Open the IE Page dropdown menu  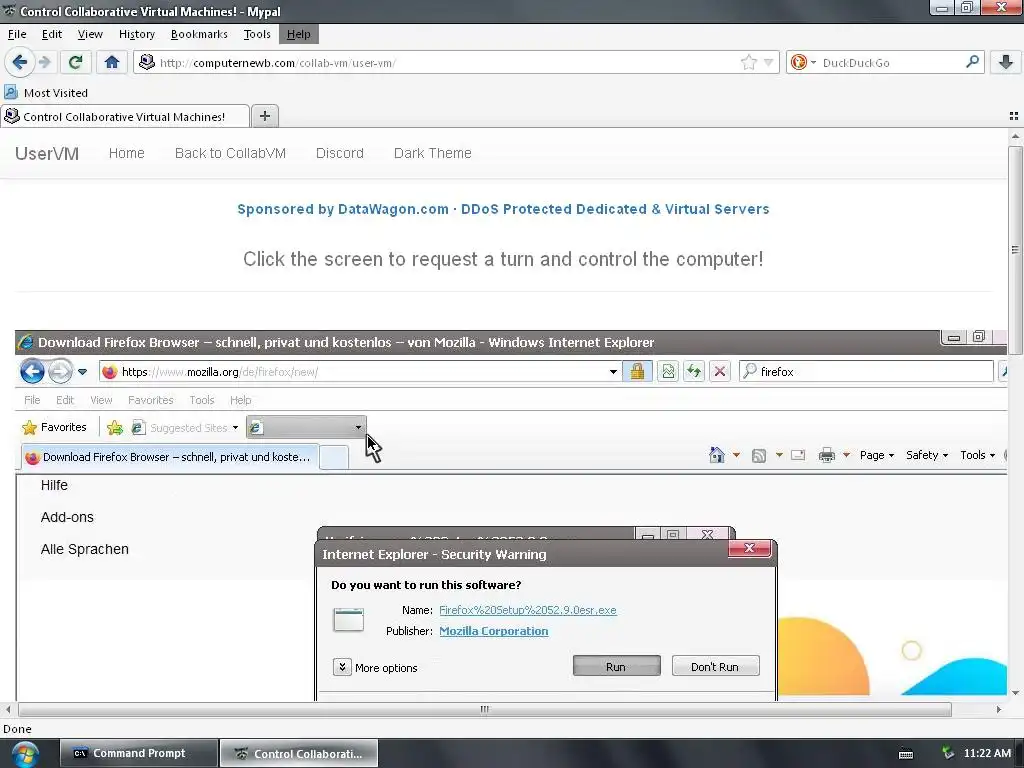click(876, 455)
